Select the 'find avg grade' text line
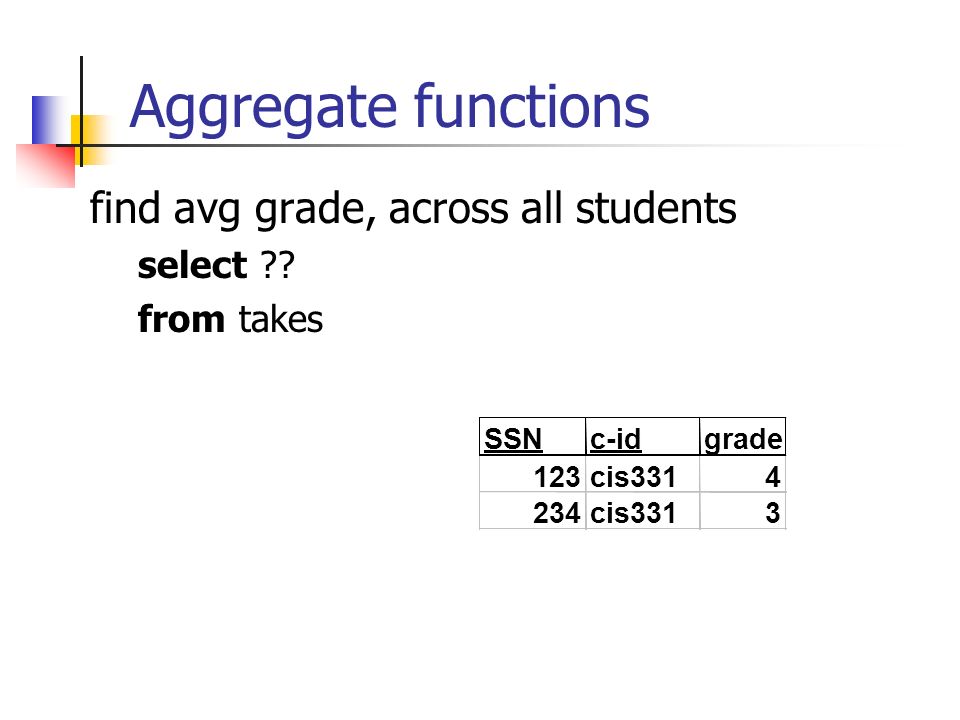960x720 pixels. [x=413, y=209]
